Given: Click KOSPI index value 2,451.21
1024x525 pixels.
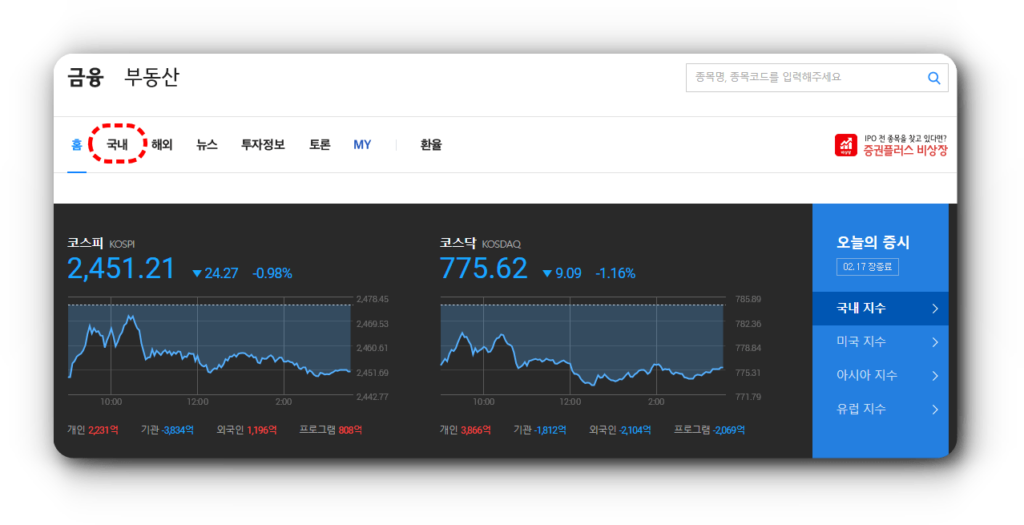Looking at the screenshot, I should coord(121,269).
